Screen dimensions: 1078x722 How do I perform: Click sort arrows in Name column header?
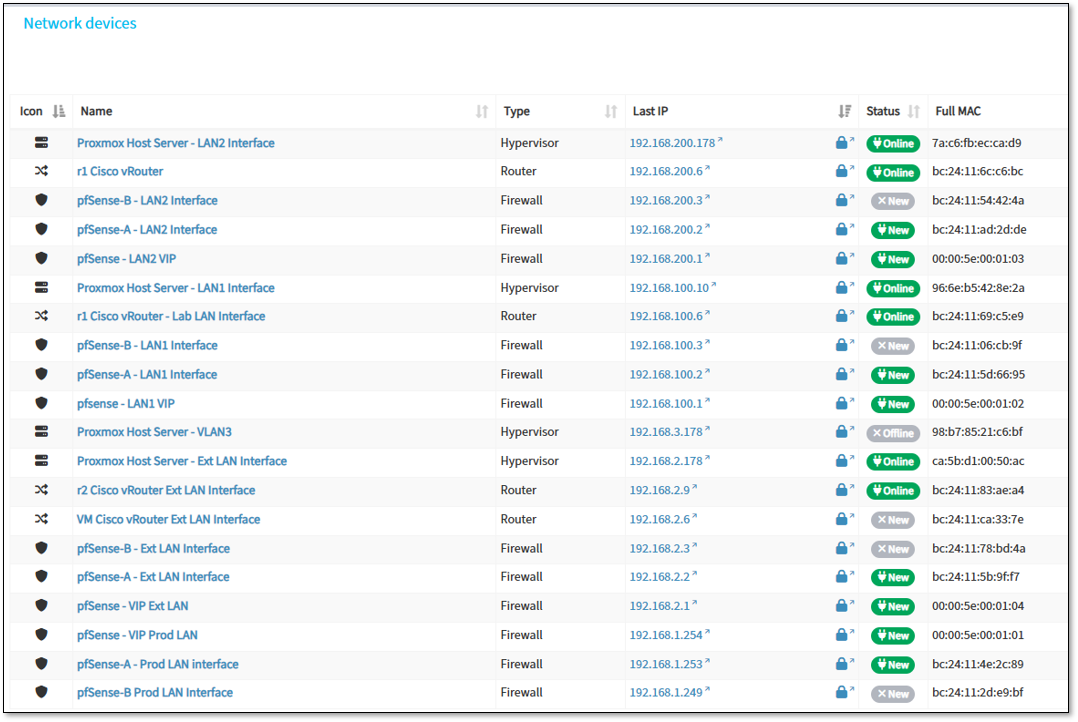[x=482, y=111]
